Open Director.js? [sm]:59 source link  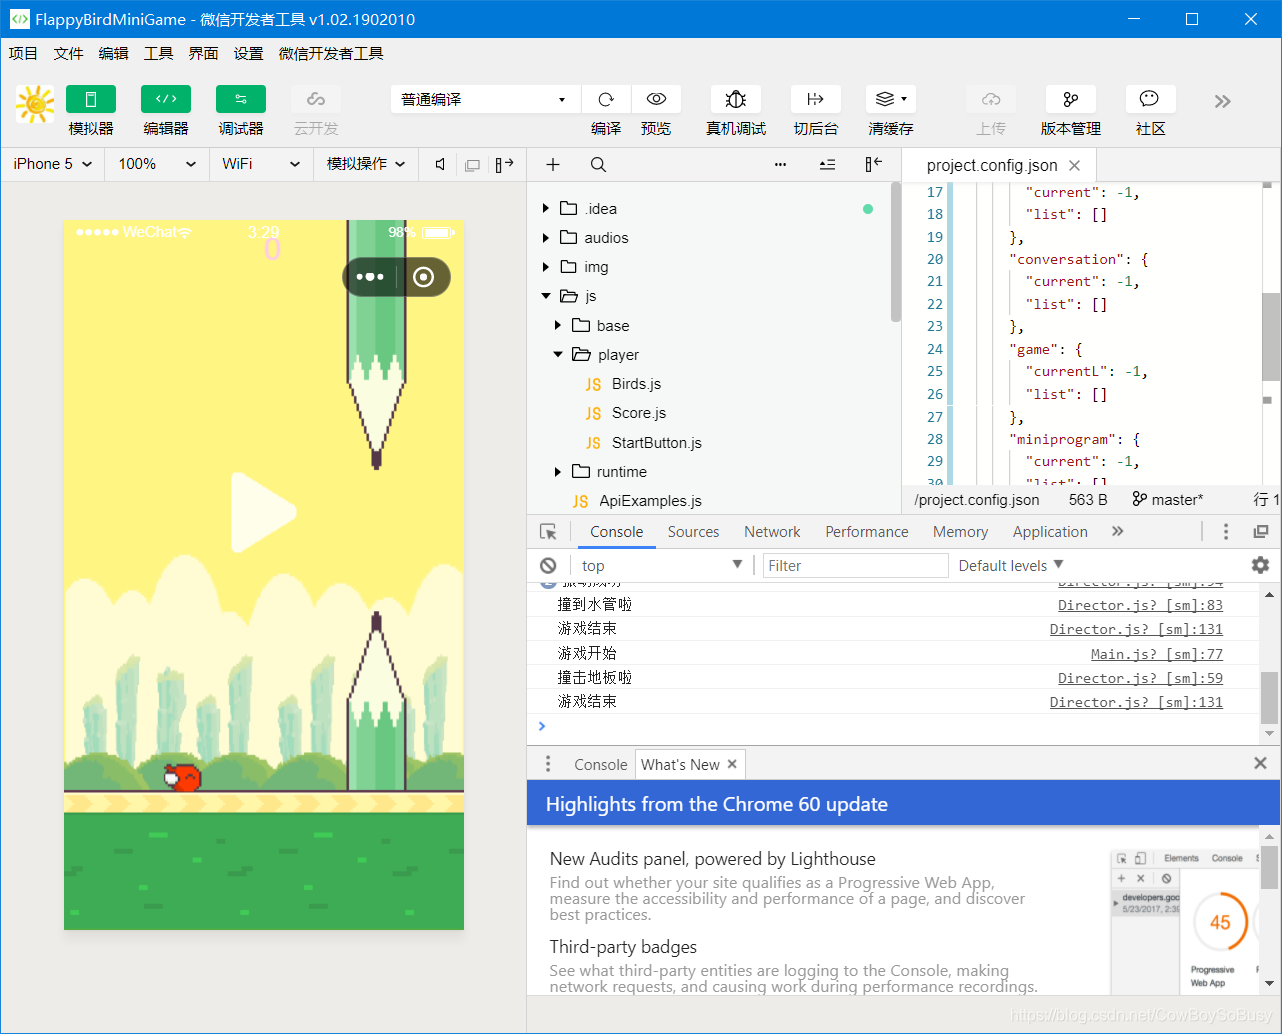(1140, 678)
